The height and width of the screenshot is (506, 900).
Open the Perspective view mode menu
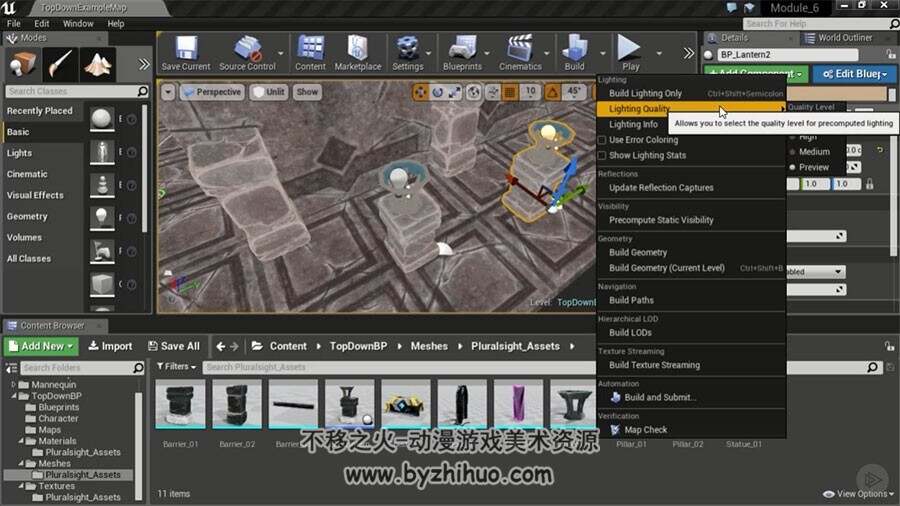[212, 92]
